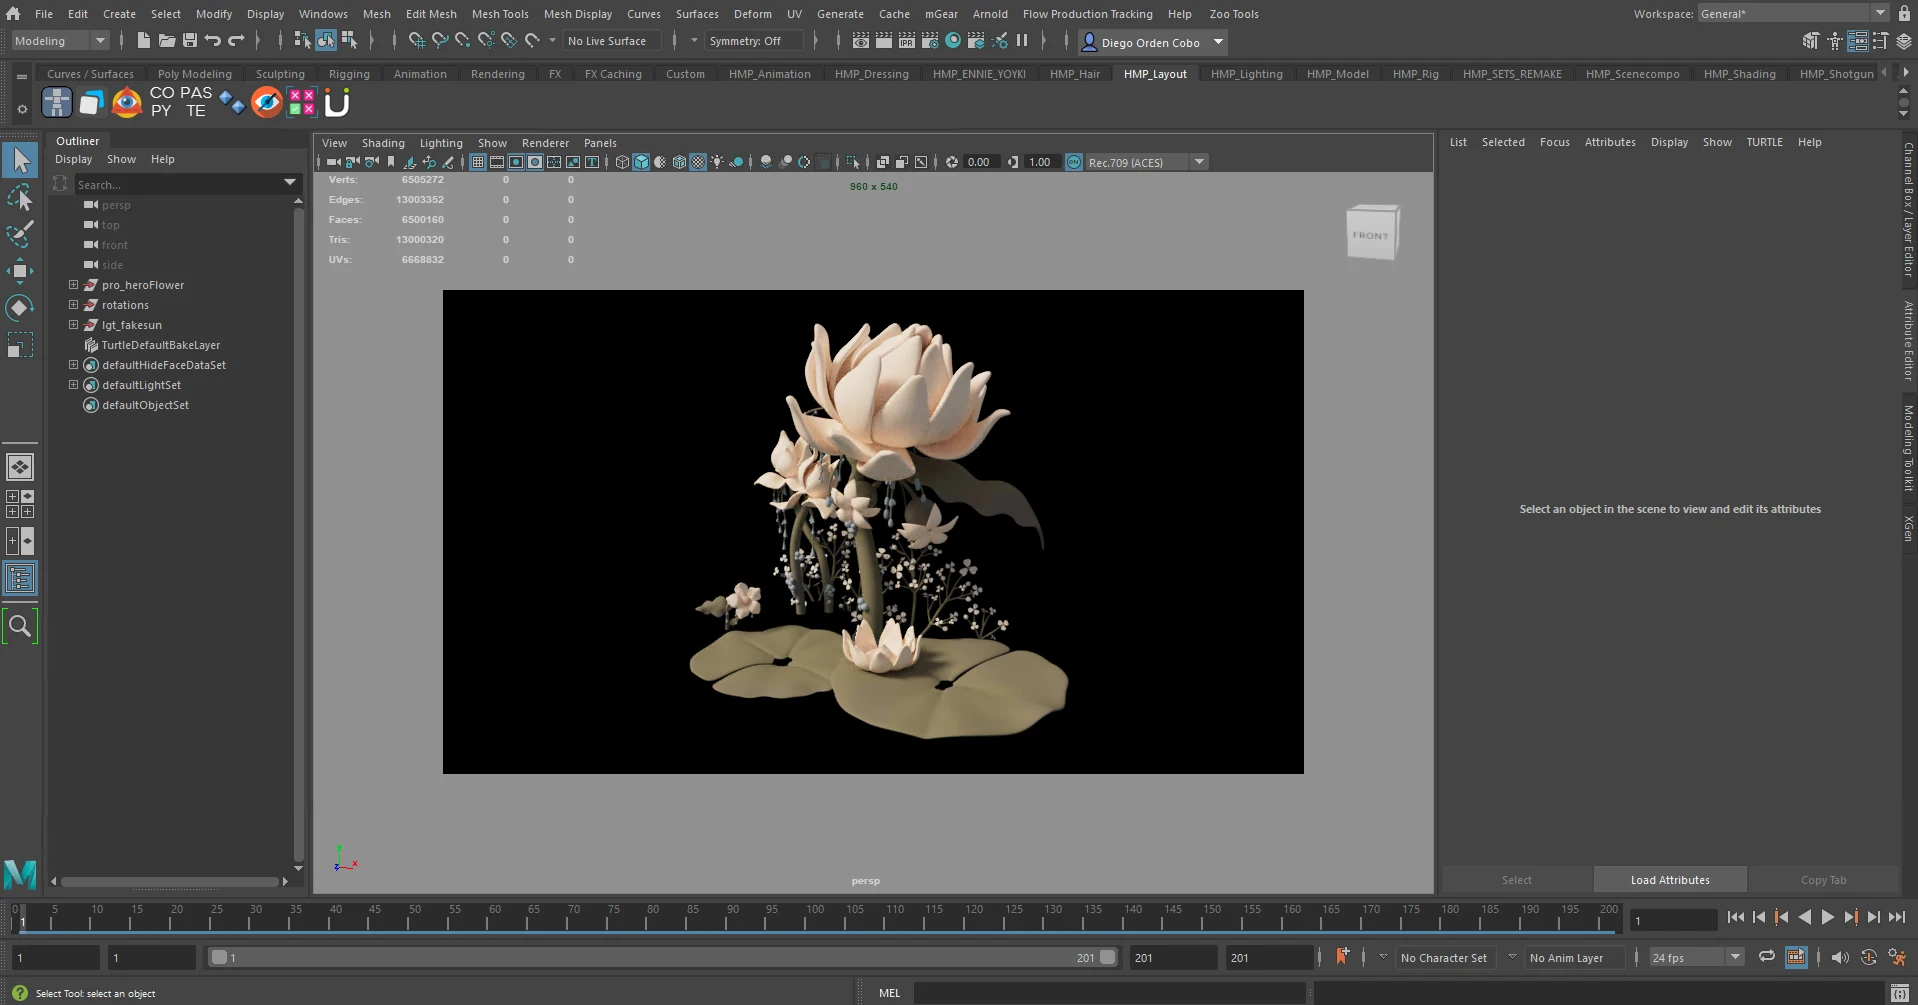Switch to the HMP_Lighting shelf tab
This screenshot has width=1918, height=1005.
1246,74
